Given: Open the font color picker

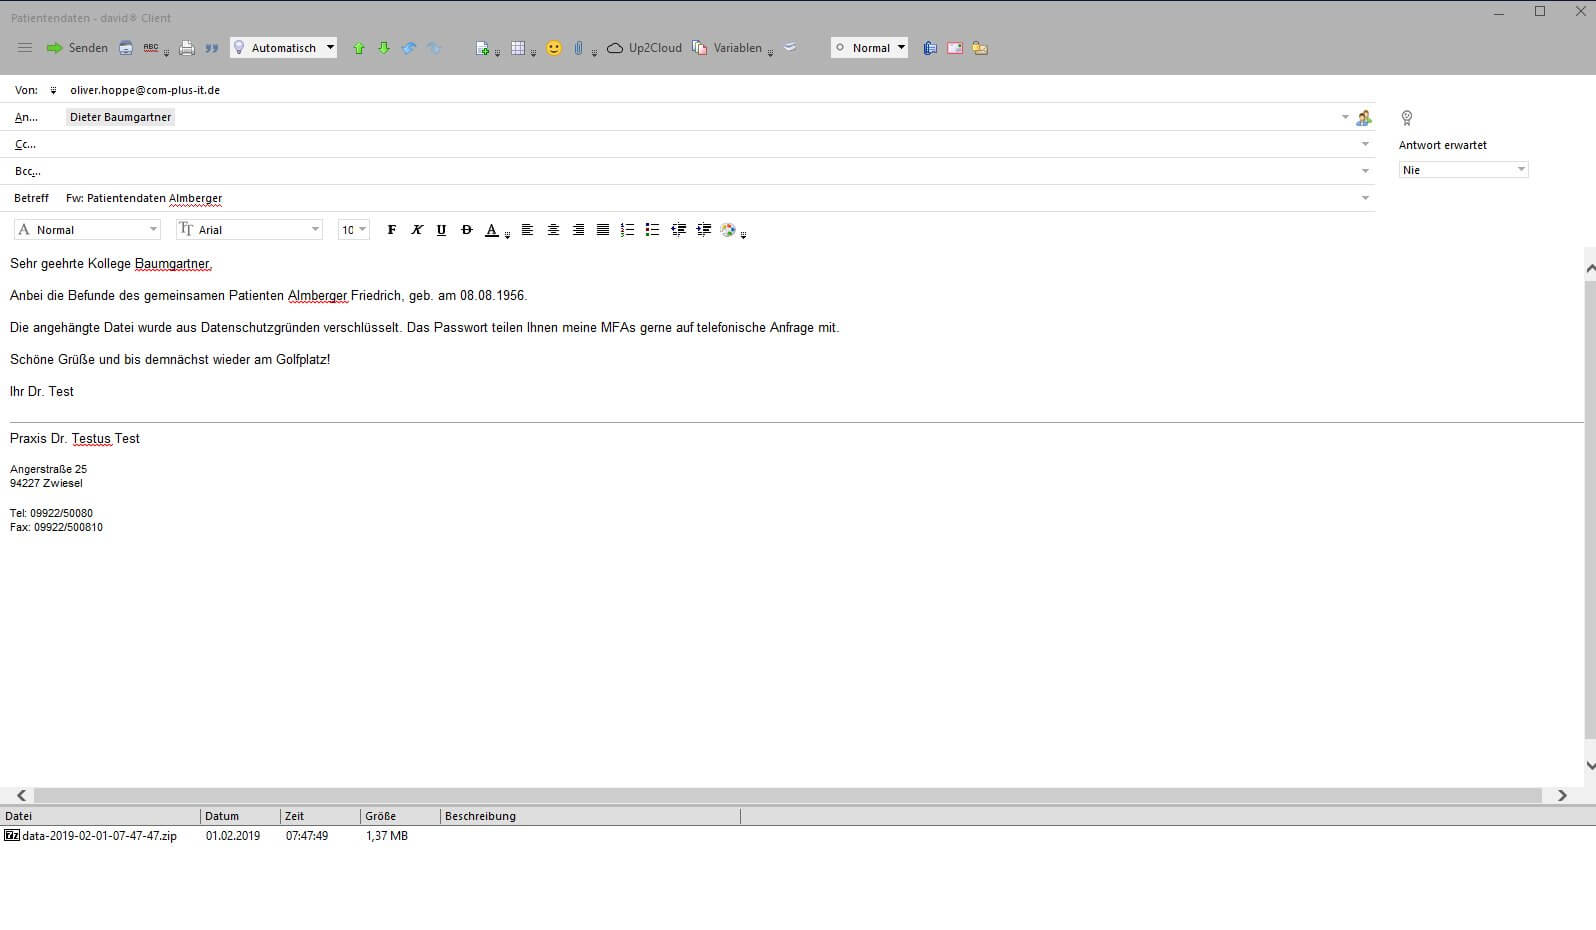Looking at the screenshot, I should (492, 230).
